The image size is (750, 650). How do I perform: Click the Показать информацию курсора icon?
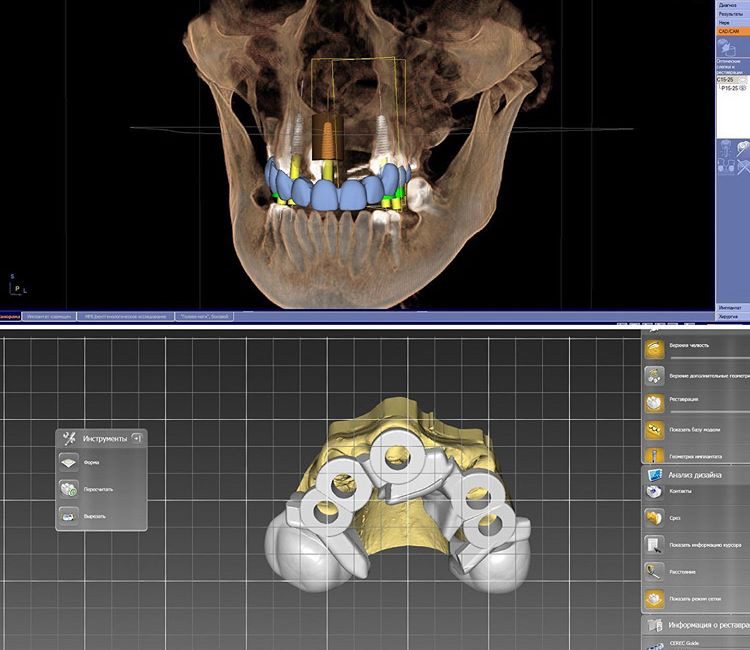click(x=654, y=545)
